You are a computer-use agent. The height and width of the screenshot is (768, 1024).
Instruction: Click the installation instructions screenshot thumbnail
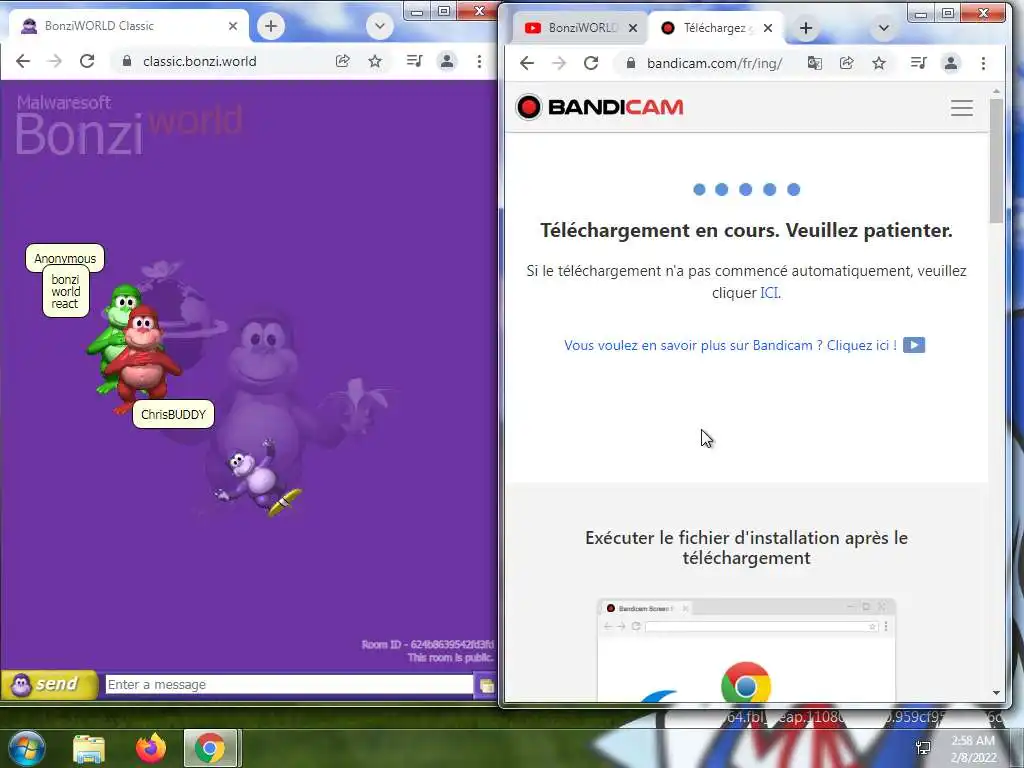(x=746, y=650)
